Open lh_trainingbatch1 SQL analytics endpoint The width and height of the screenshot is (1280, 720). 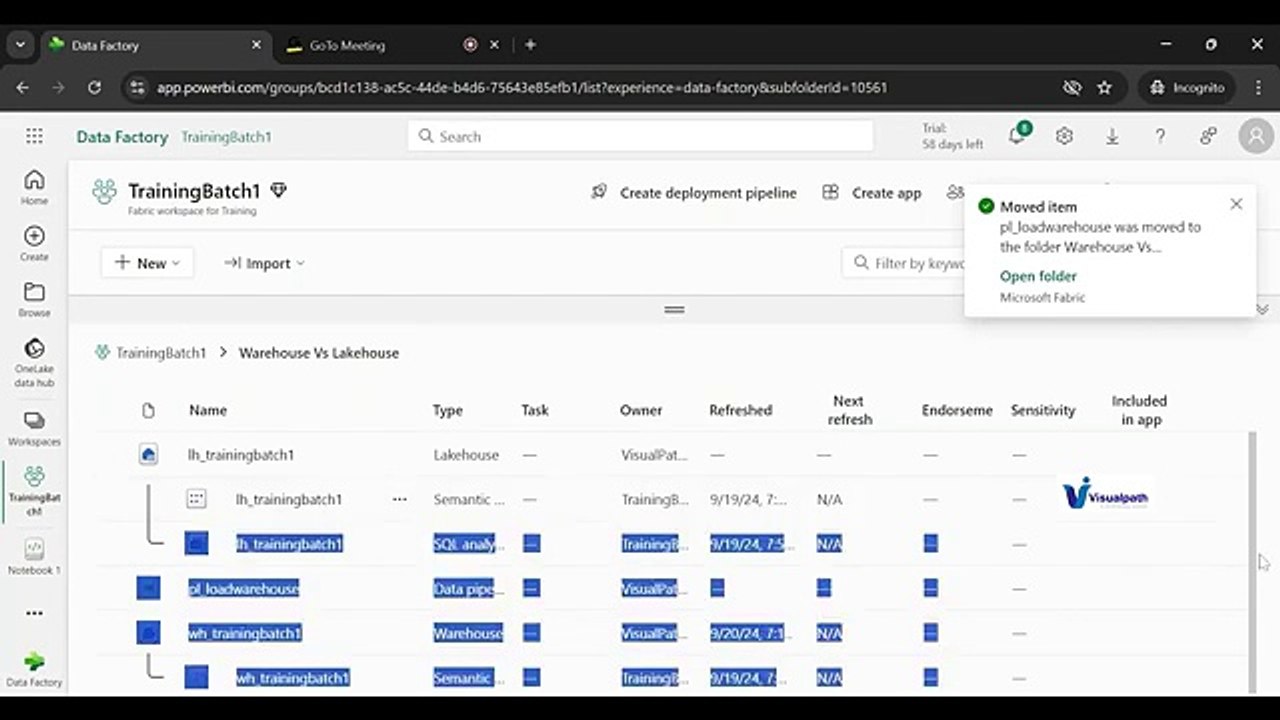click(x=289, y=544)
